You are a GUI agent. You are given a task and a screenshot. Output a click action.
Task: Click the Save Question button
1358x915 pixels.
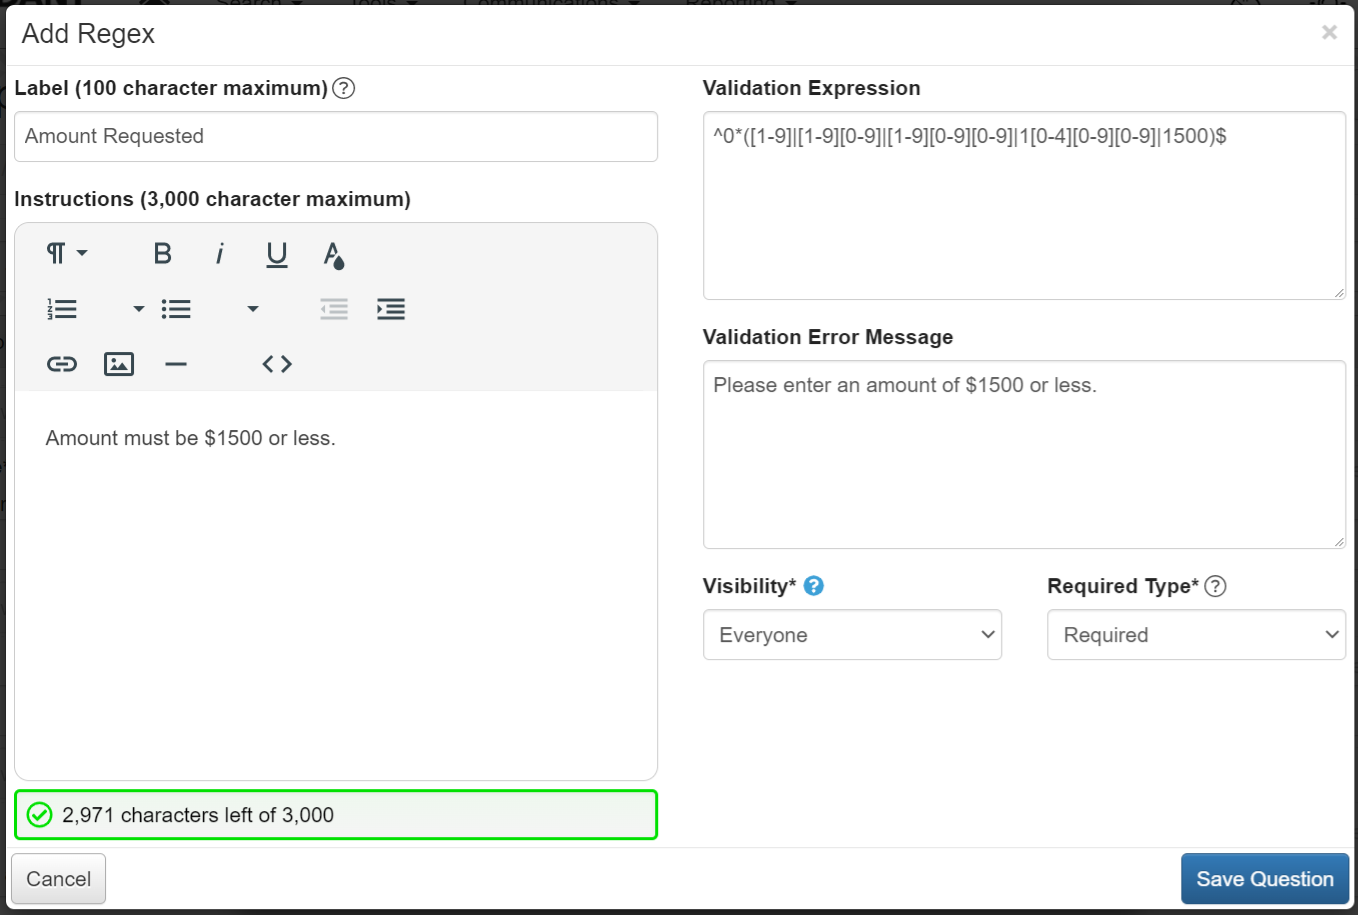click(x=1264, y=879)
